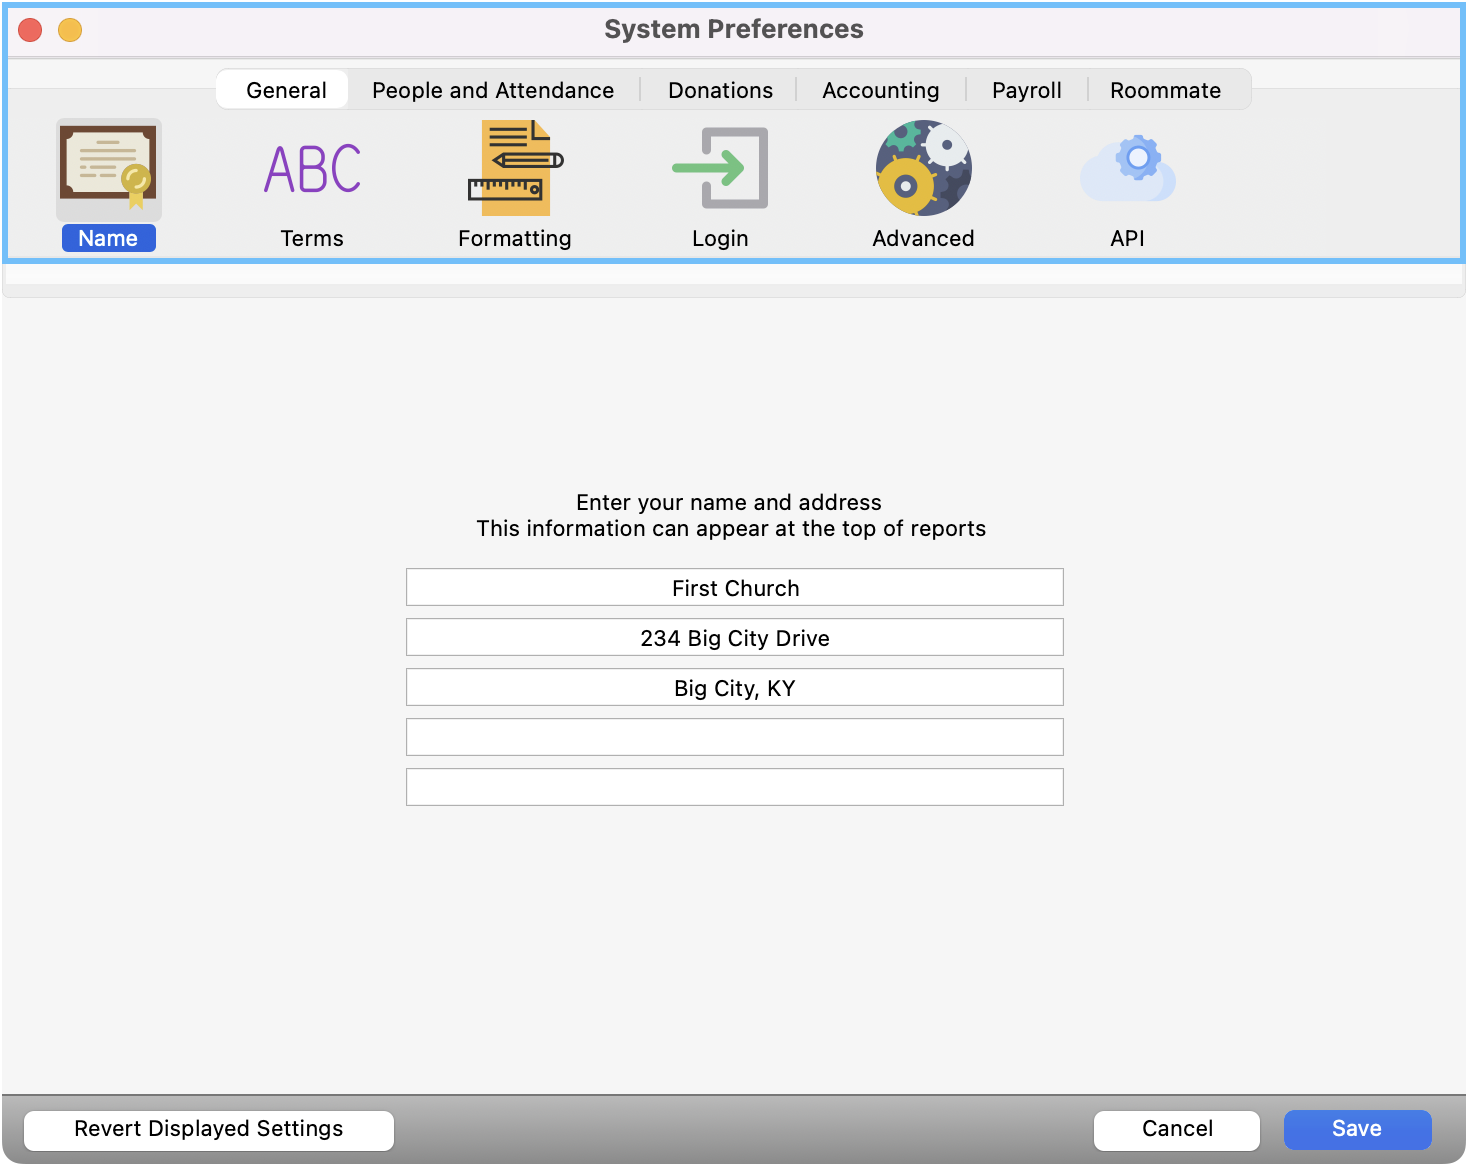Screen dimensions: 1468x1164
Task: Click Revert Displayed Settings button
Action: point(209,1129)
